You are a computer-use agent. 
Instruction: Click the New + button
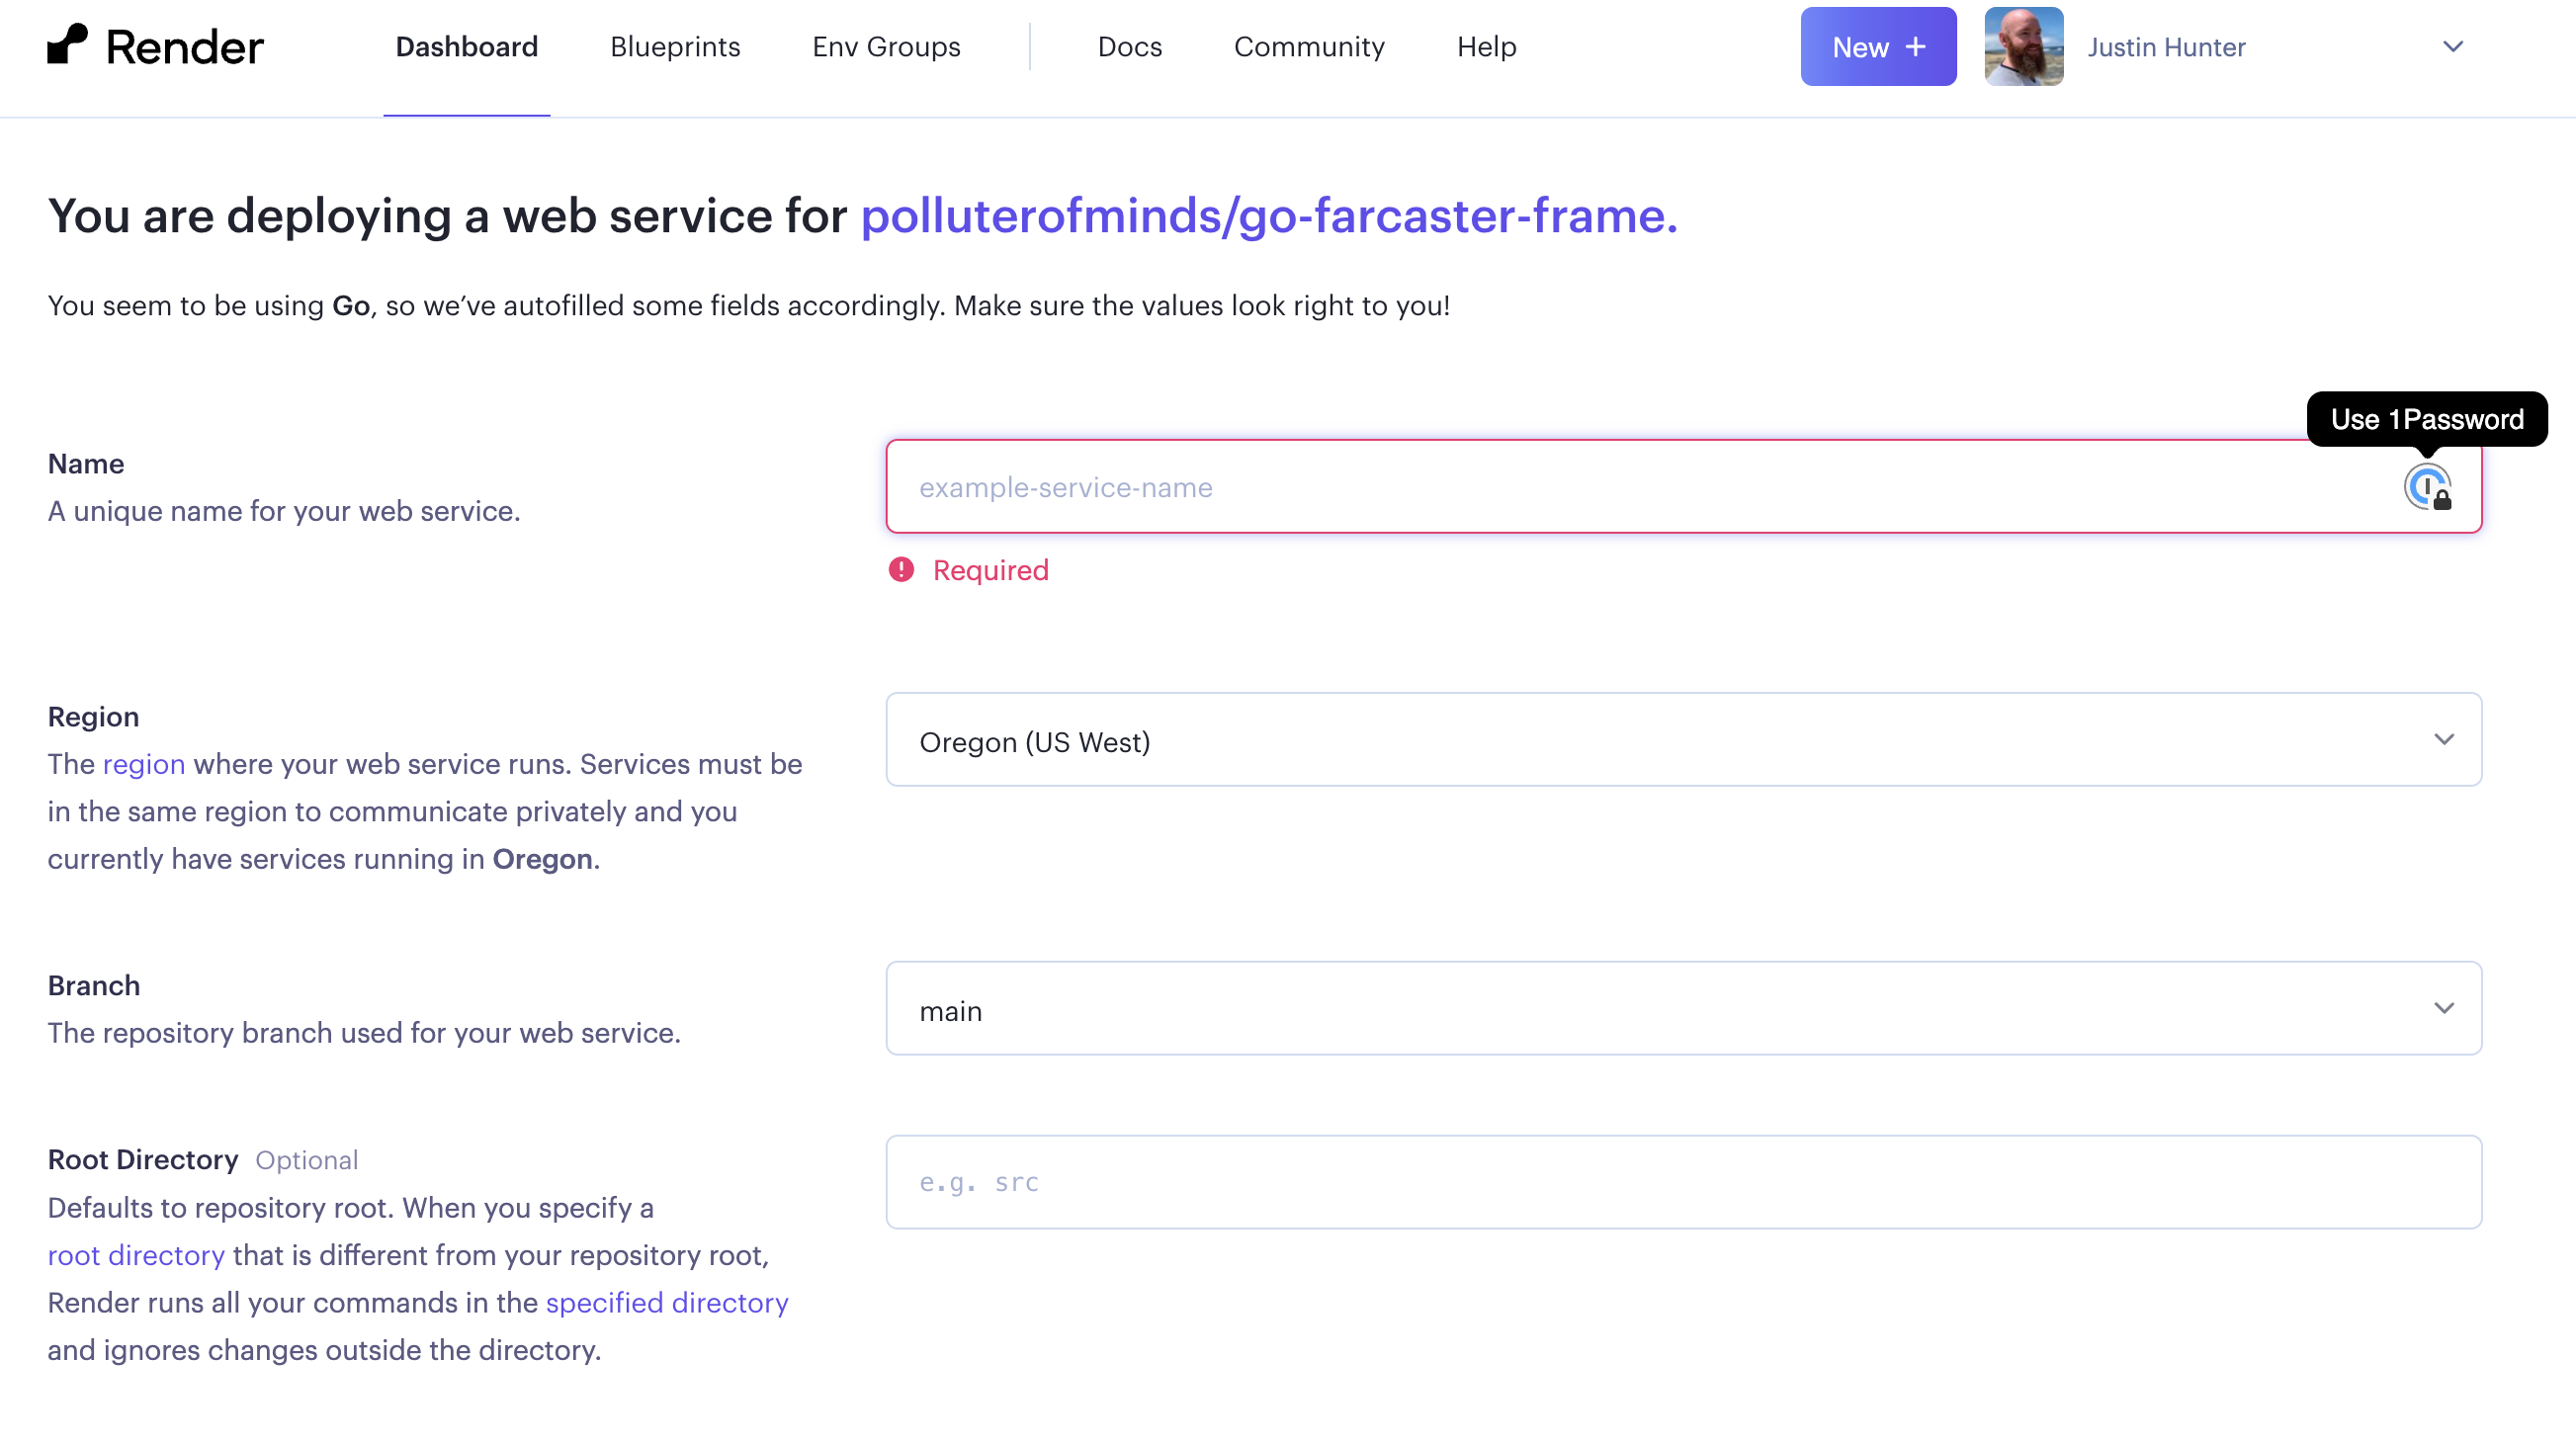tap(1878, 46)
